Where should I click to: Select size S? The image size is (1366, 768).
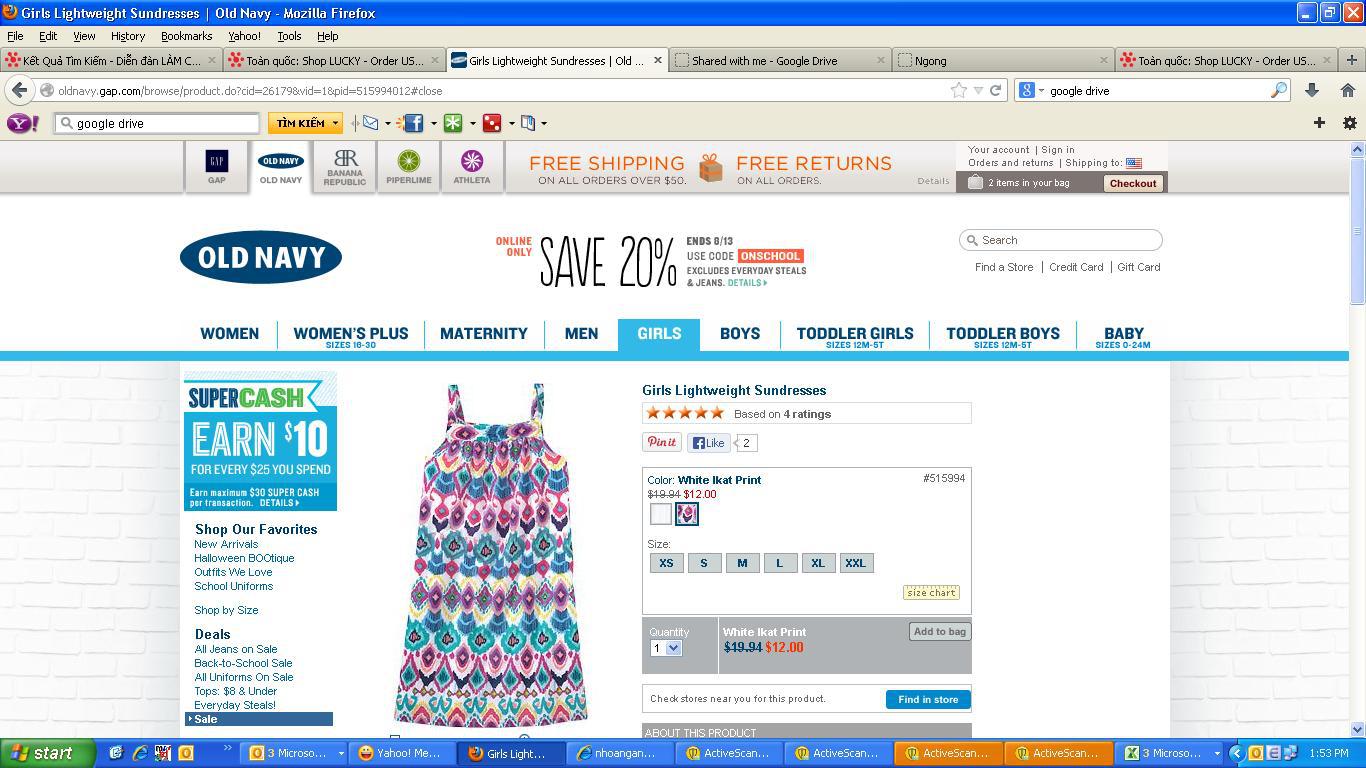(x=704, y=563)
